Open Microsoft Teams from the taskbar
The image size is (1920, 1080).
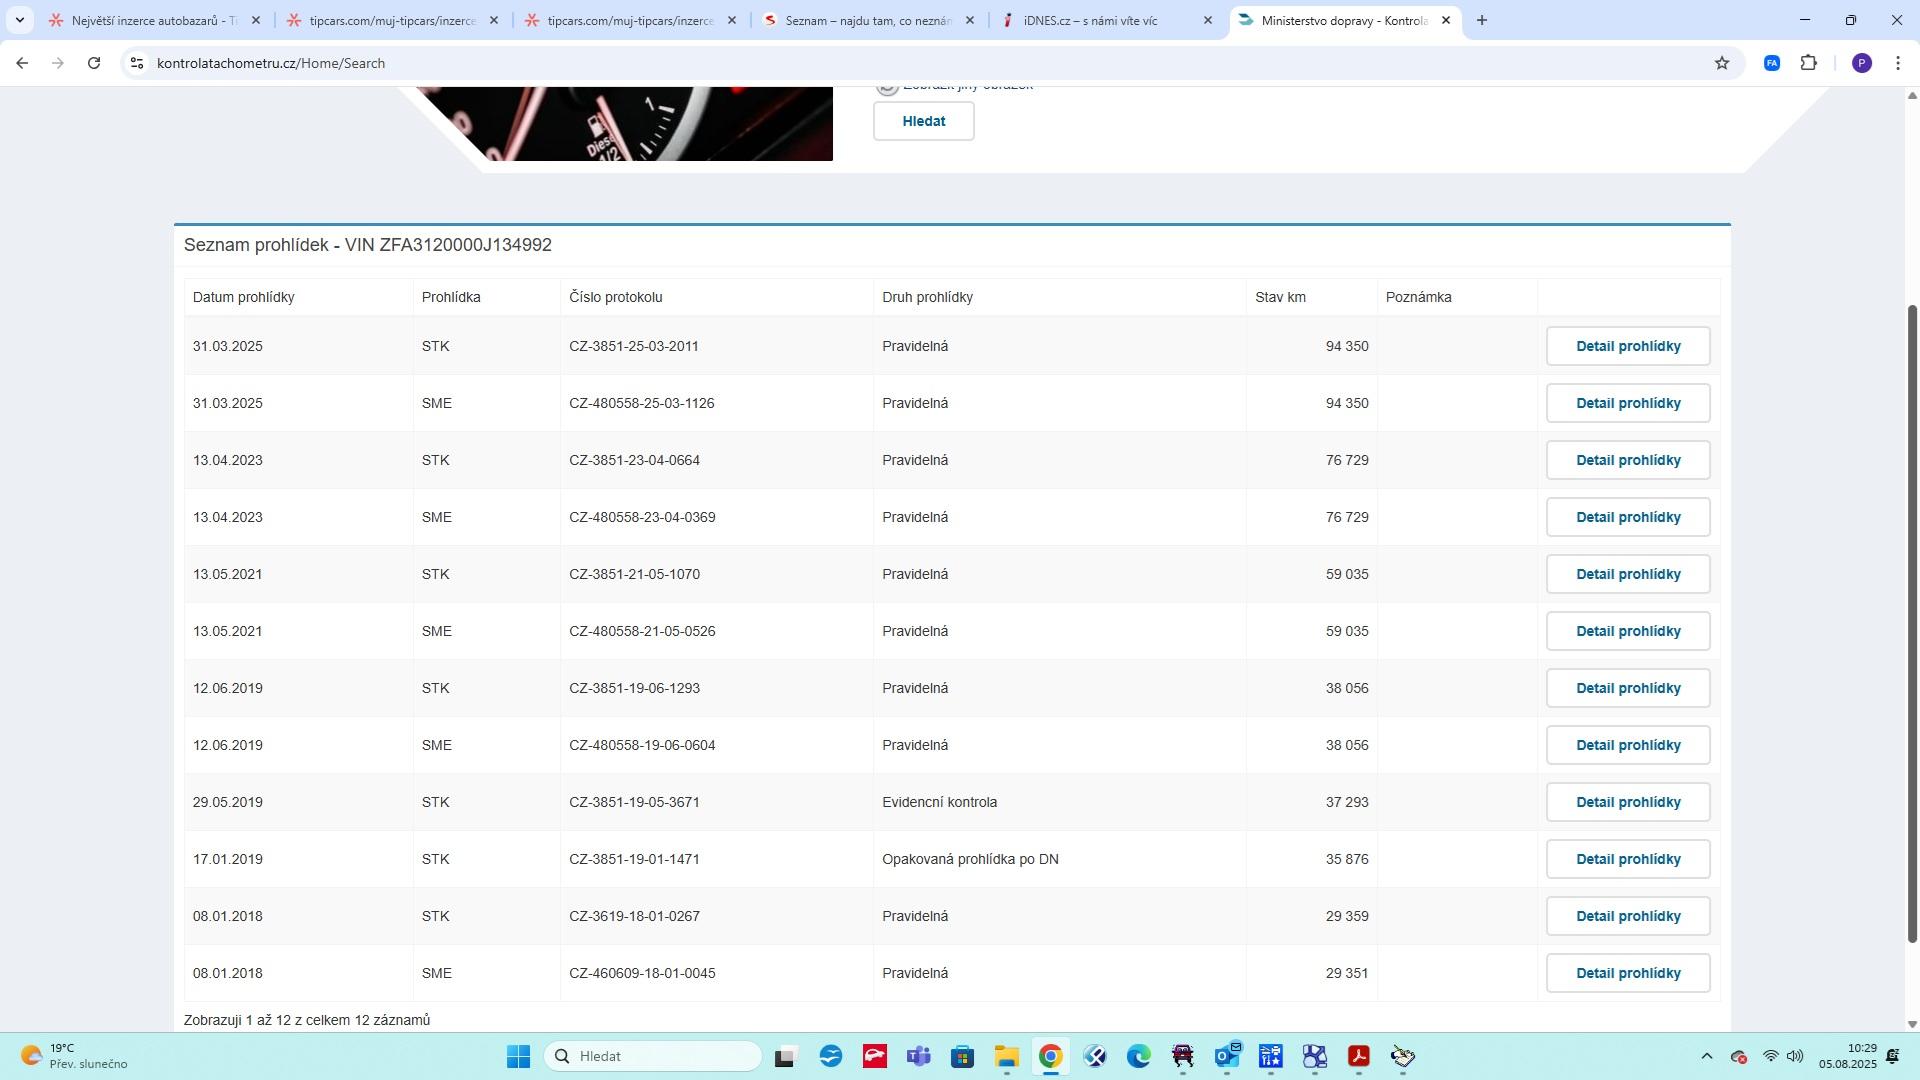[918, 1056]
